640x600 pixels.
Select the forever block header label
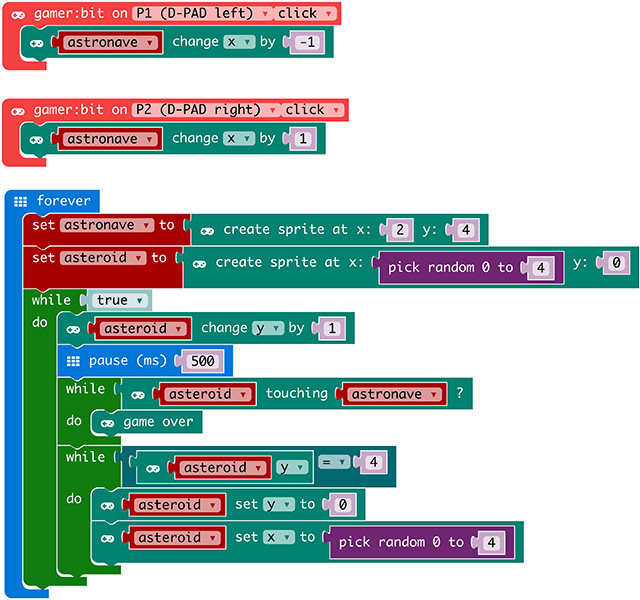[x=62, y=201]
